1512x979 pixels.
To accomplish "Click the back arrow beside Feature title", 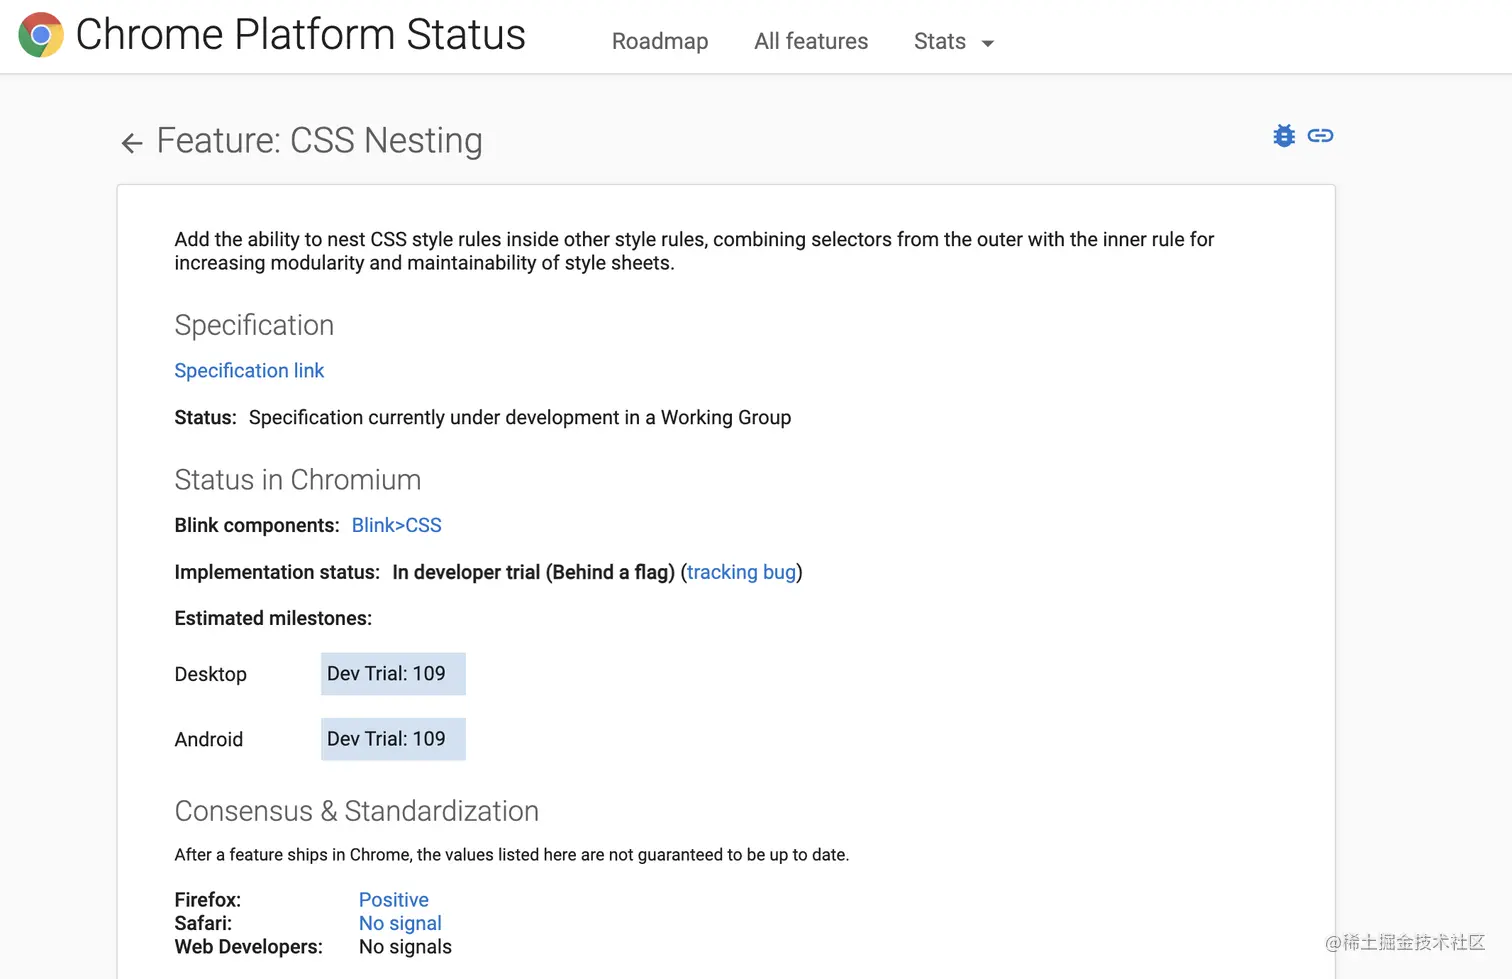I will tap(132, 143).
